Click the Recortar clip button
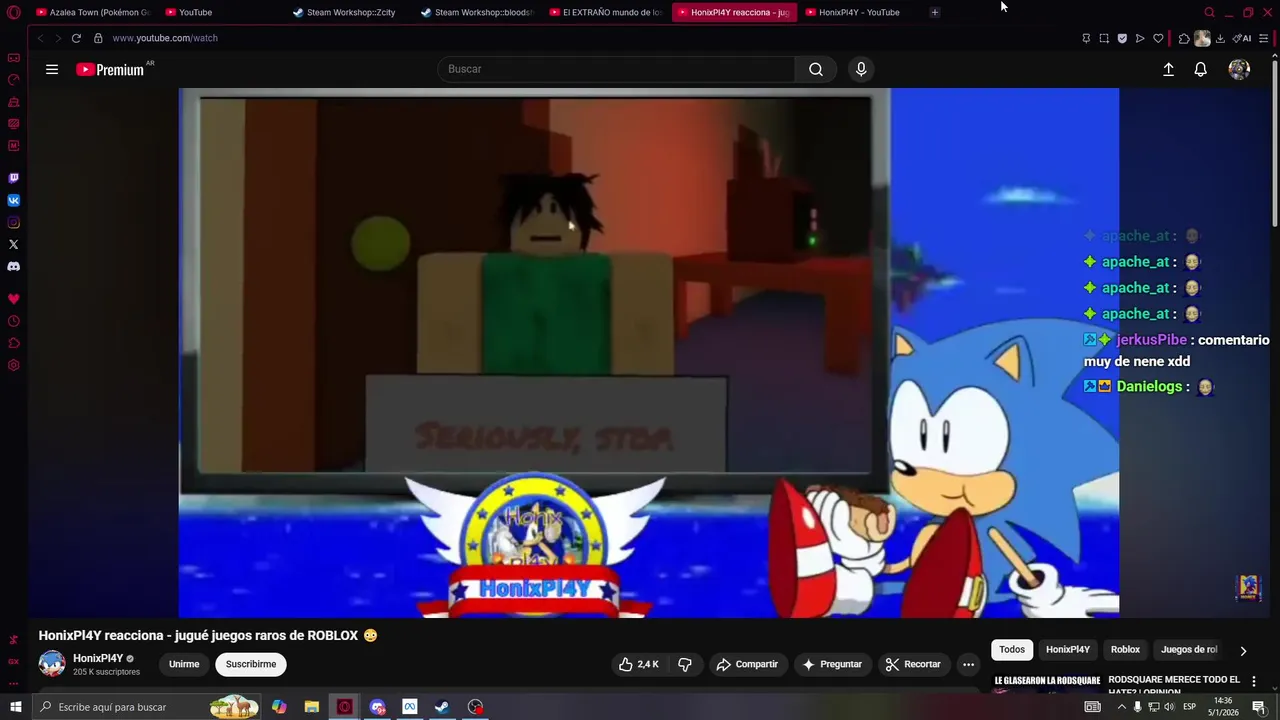The image size is (1280, 720). [x=913, y=664]
